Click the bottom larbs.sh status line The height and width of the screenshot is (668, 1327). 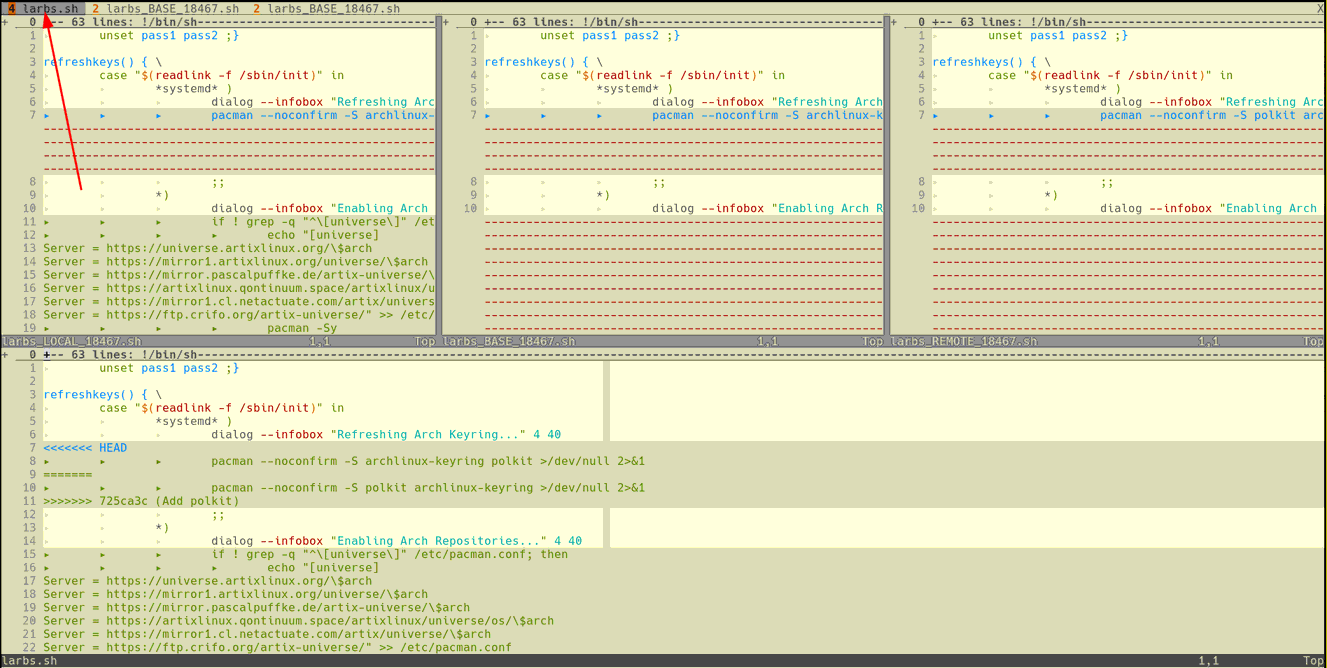[663, 661]
